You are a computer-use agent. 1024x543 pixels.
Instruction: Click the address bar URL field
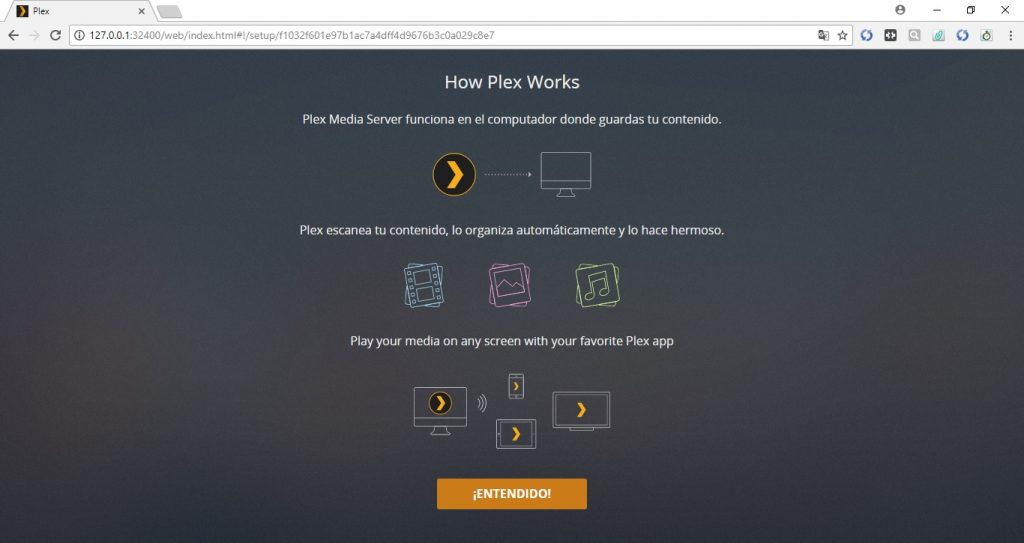(x=444, y=35)
